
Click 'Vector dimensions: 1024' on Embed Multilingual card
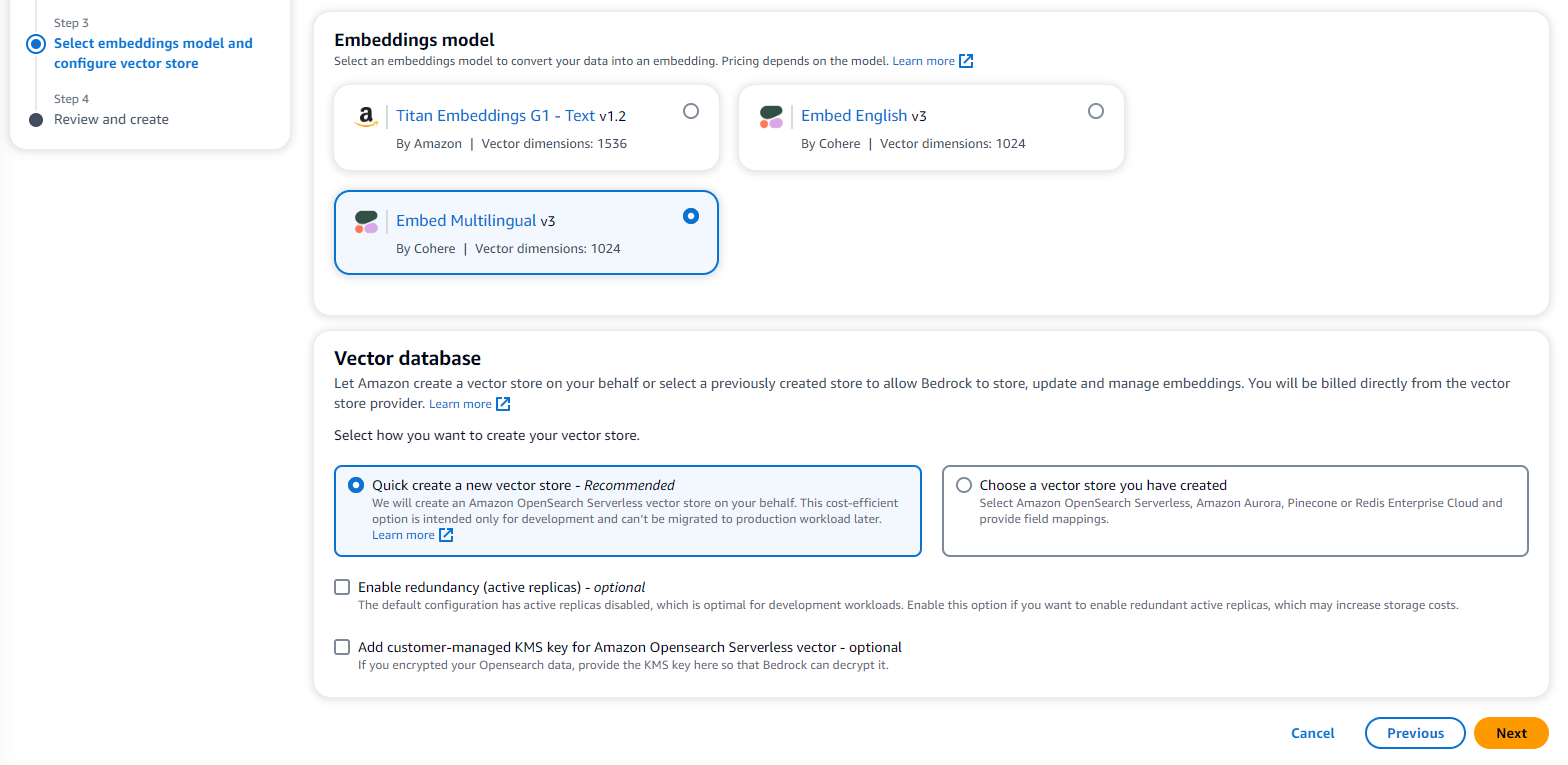[x=548, y=248]
